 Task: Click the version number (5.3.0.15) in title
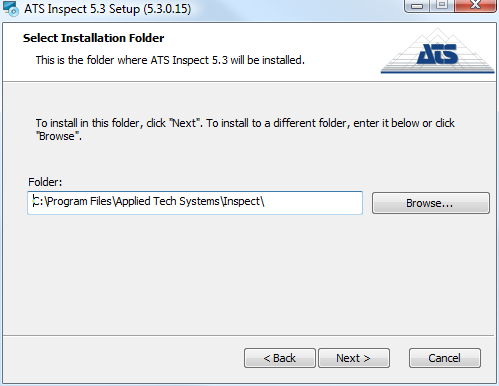[167, 9]
